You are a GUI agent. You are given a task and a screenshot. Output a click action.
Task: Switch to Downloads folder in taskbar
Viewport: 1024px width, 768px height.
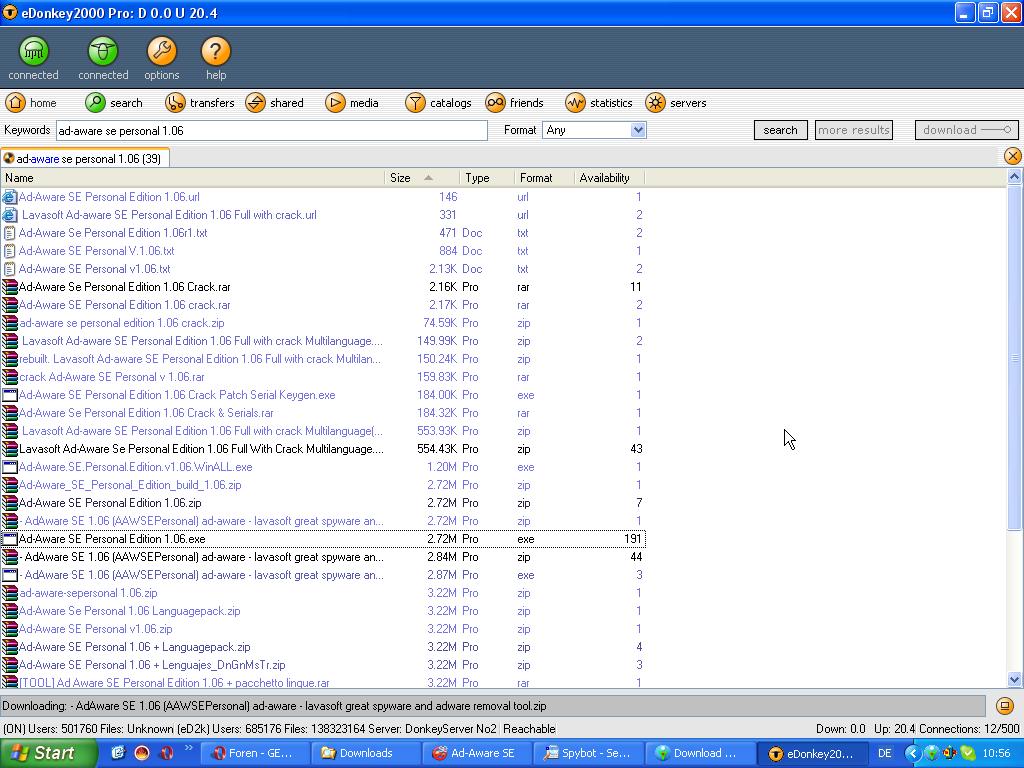pos(365,753)
